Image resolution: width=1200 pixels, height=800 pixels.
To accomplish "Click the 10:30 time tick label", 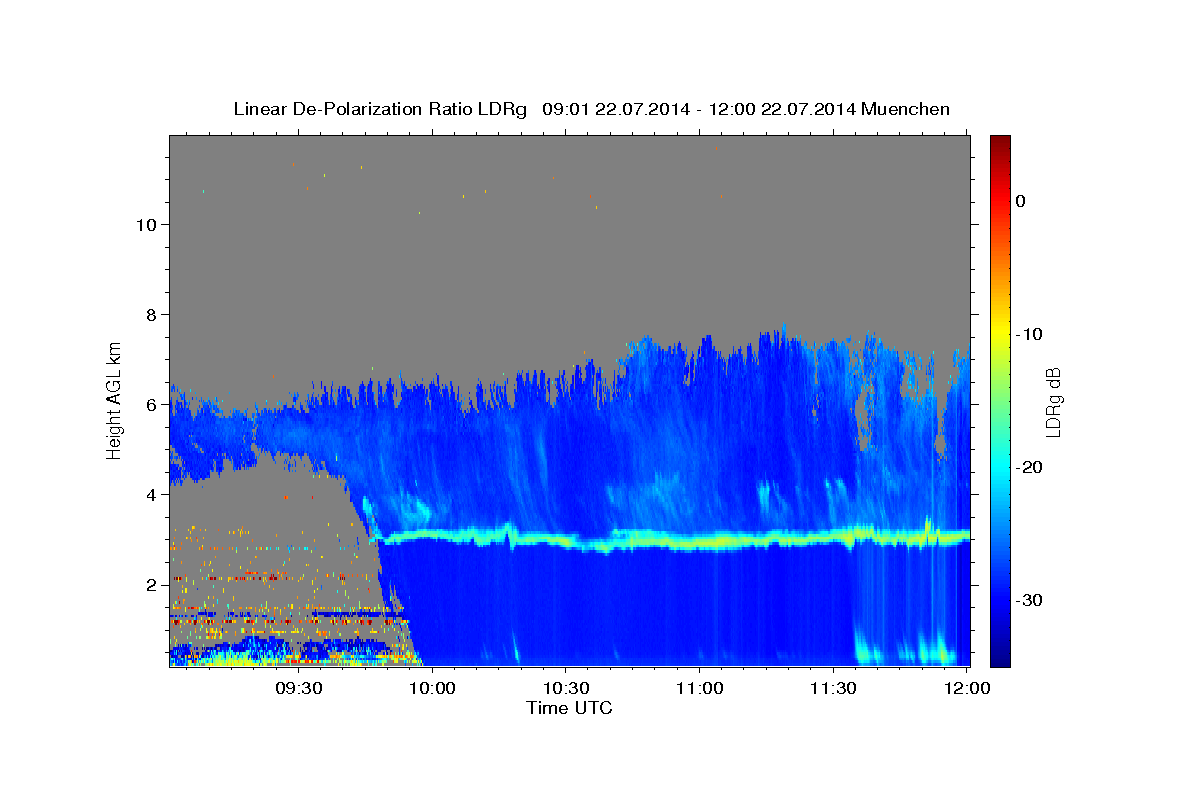I will [x=566, y=689].
